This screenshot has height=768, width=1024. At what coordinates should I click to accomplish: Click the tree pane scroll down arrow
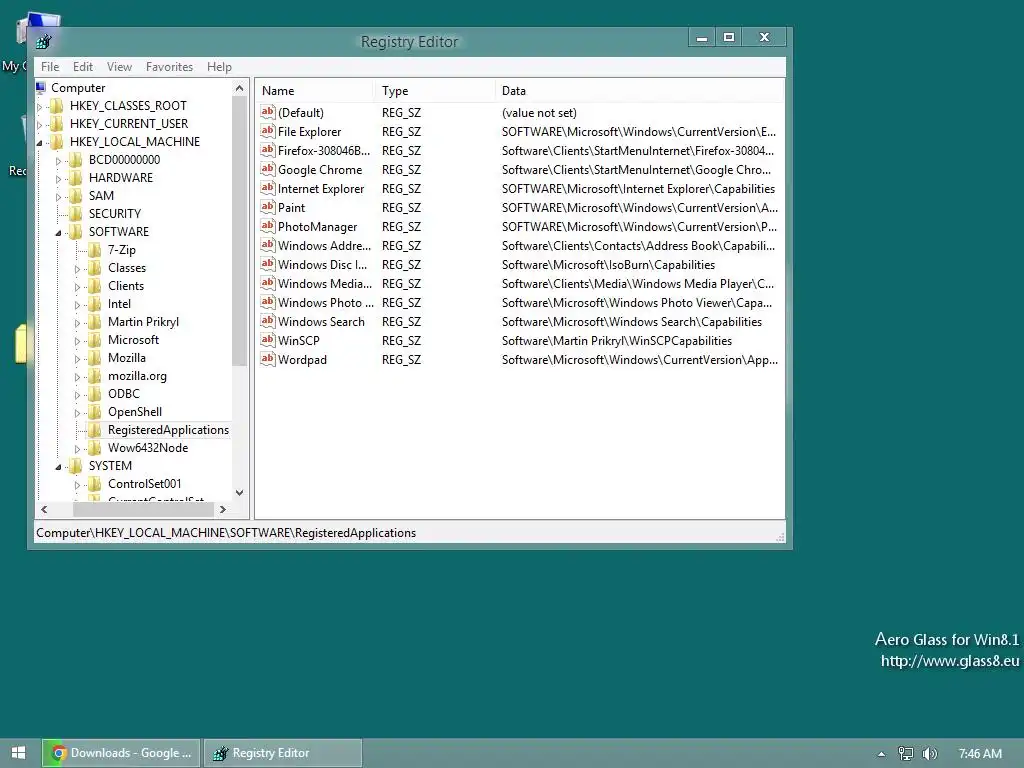tap(240, 493)
